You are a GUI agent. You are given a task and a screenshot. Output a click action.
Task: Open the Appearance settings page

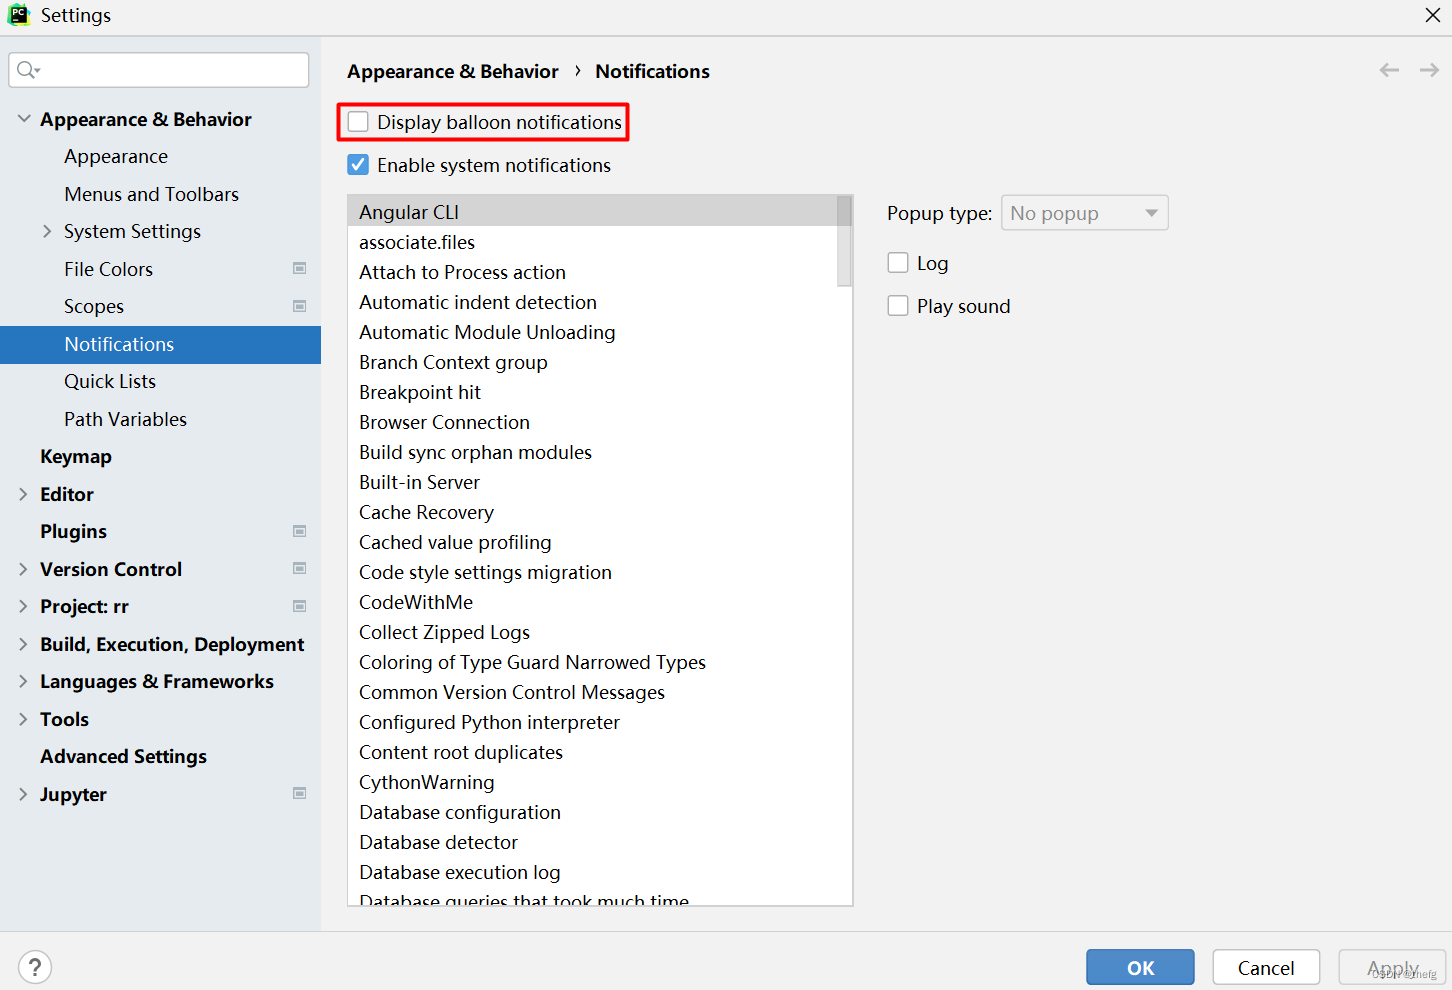116,157
